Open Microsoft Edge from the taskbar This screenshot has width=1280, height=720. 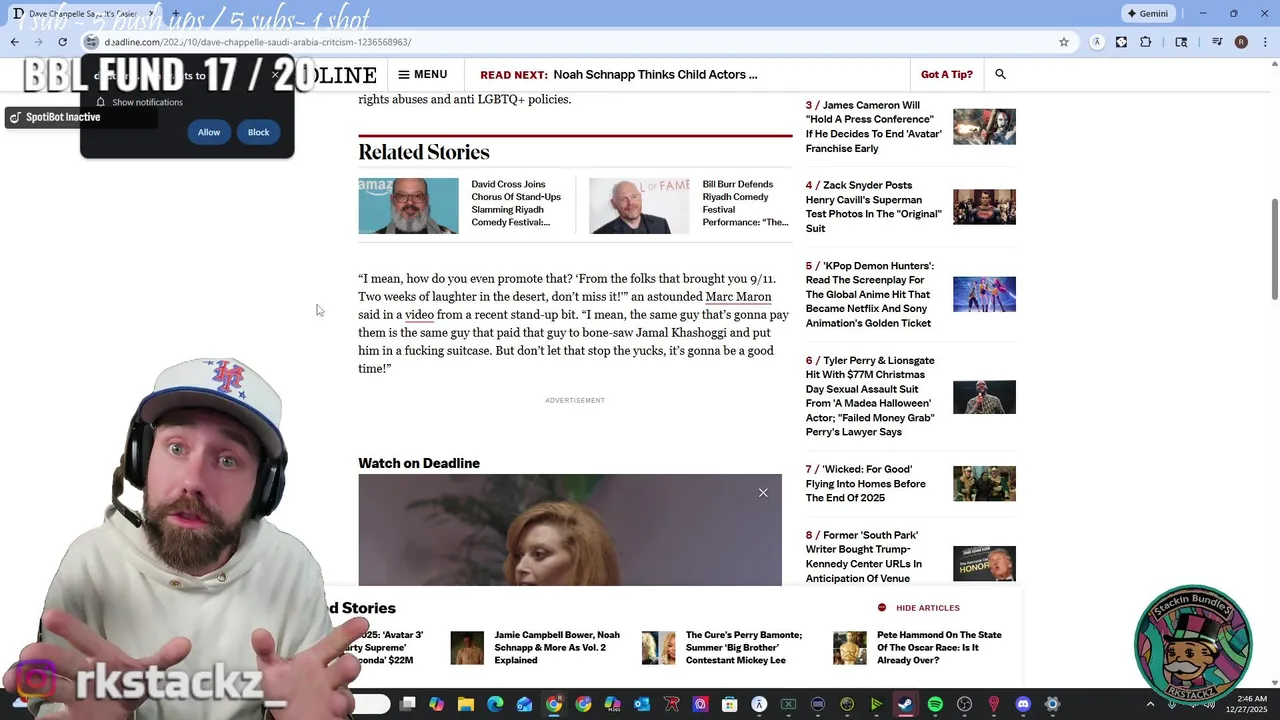[x=495, y=704]
